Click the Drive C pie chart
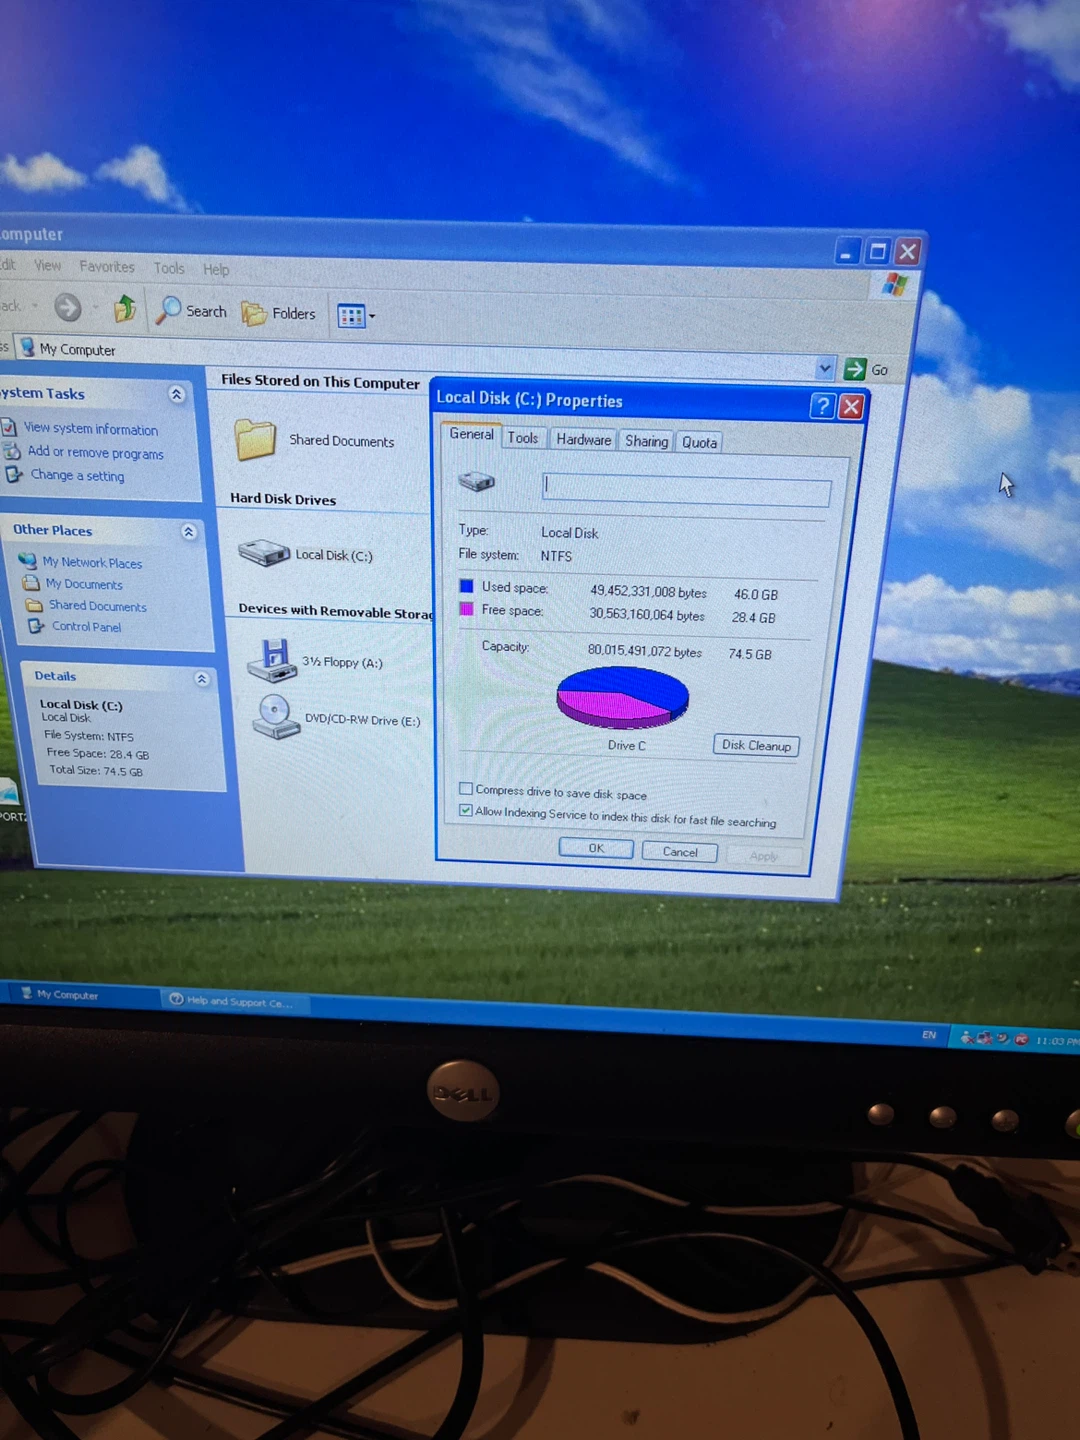Viewport: 1080px width, 1440px height. click(622, 697)
